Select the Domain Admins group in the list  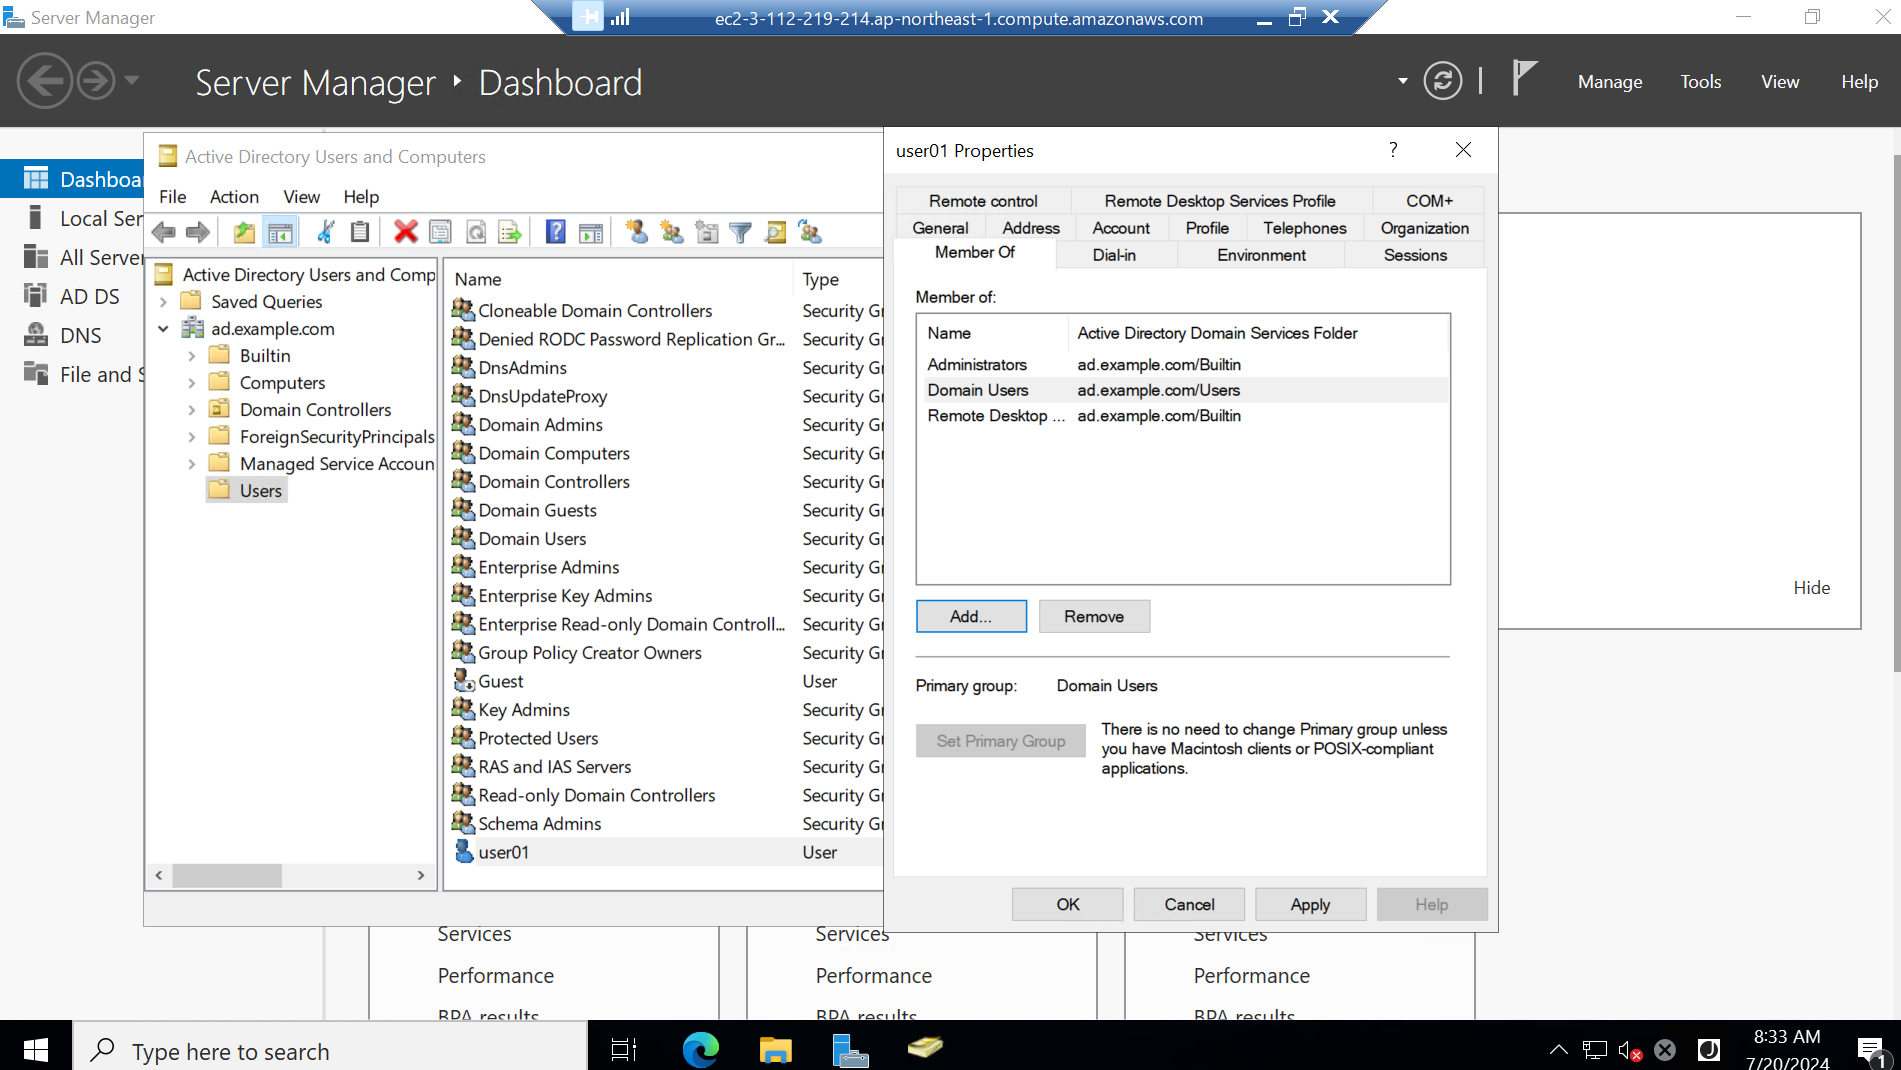(x=540, y=425)
